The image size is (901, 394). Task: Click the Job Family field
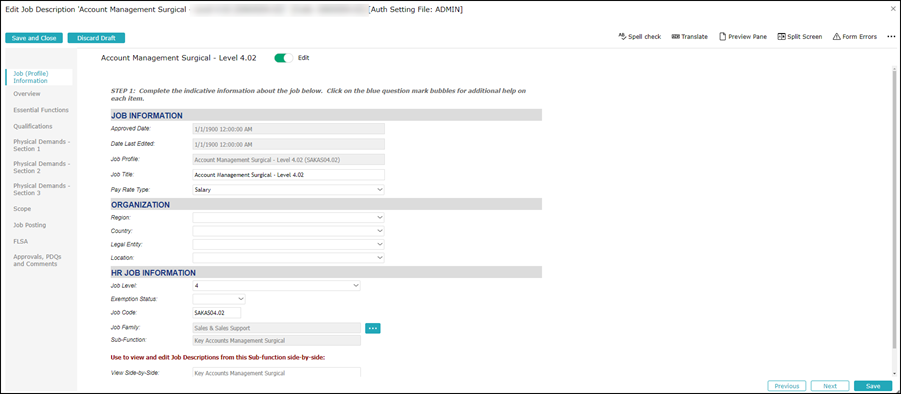(276, 328)
